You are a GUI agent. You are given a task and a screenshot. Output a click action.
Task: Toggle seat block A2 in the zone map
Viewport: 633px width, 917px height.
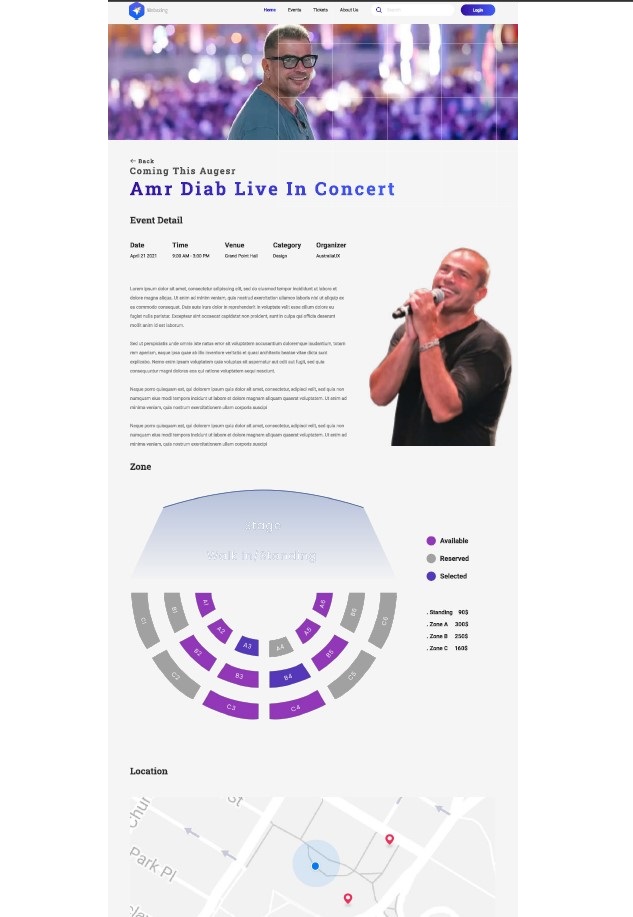(220, 630)
